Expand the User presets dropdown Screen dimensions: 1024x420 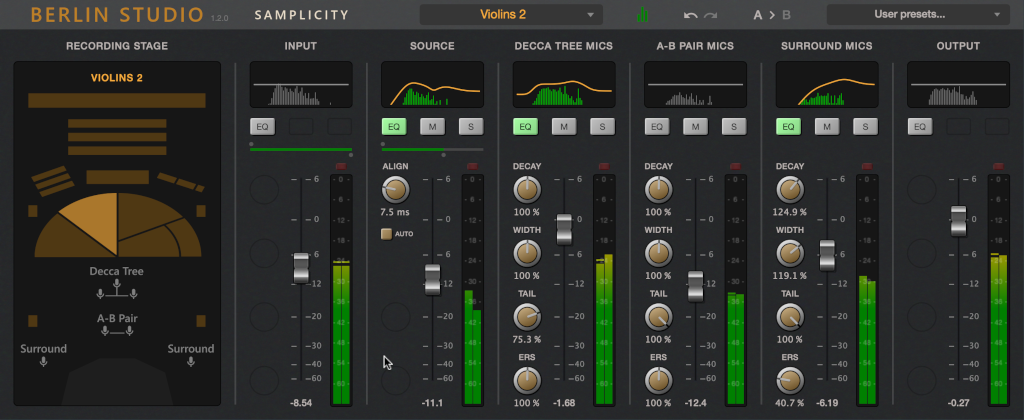coord(916,14)
